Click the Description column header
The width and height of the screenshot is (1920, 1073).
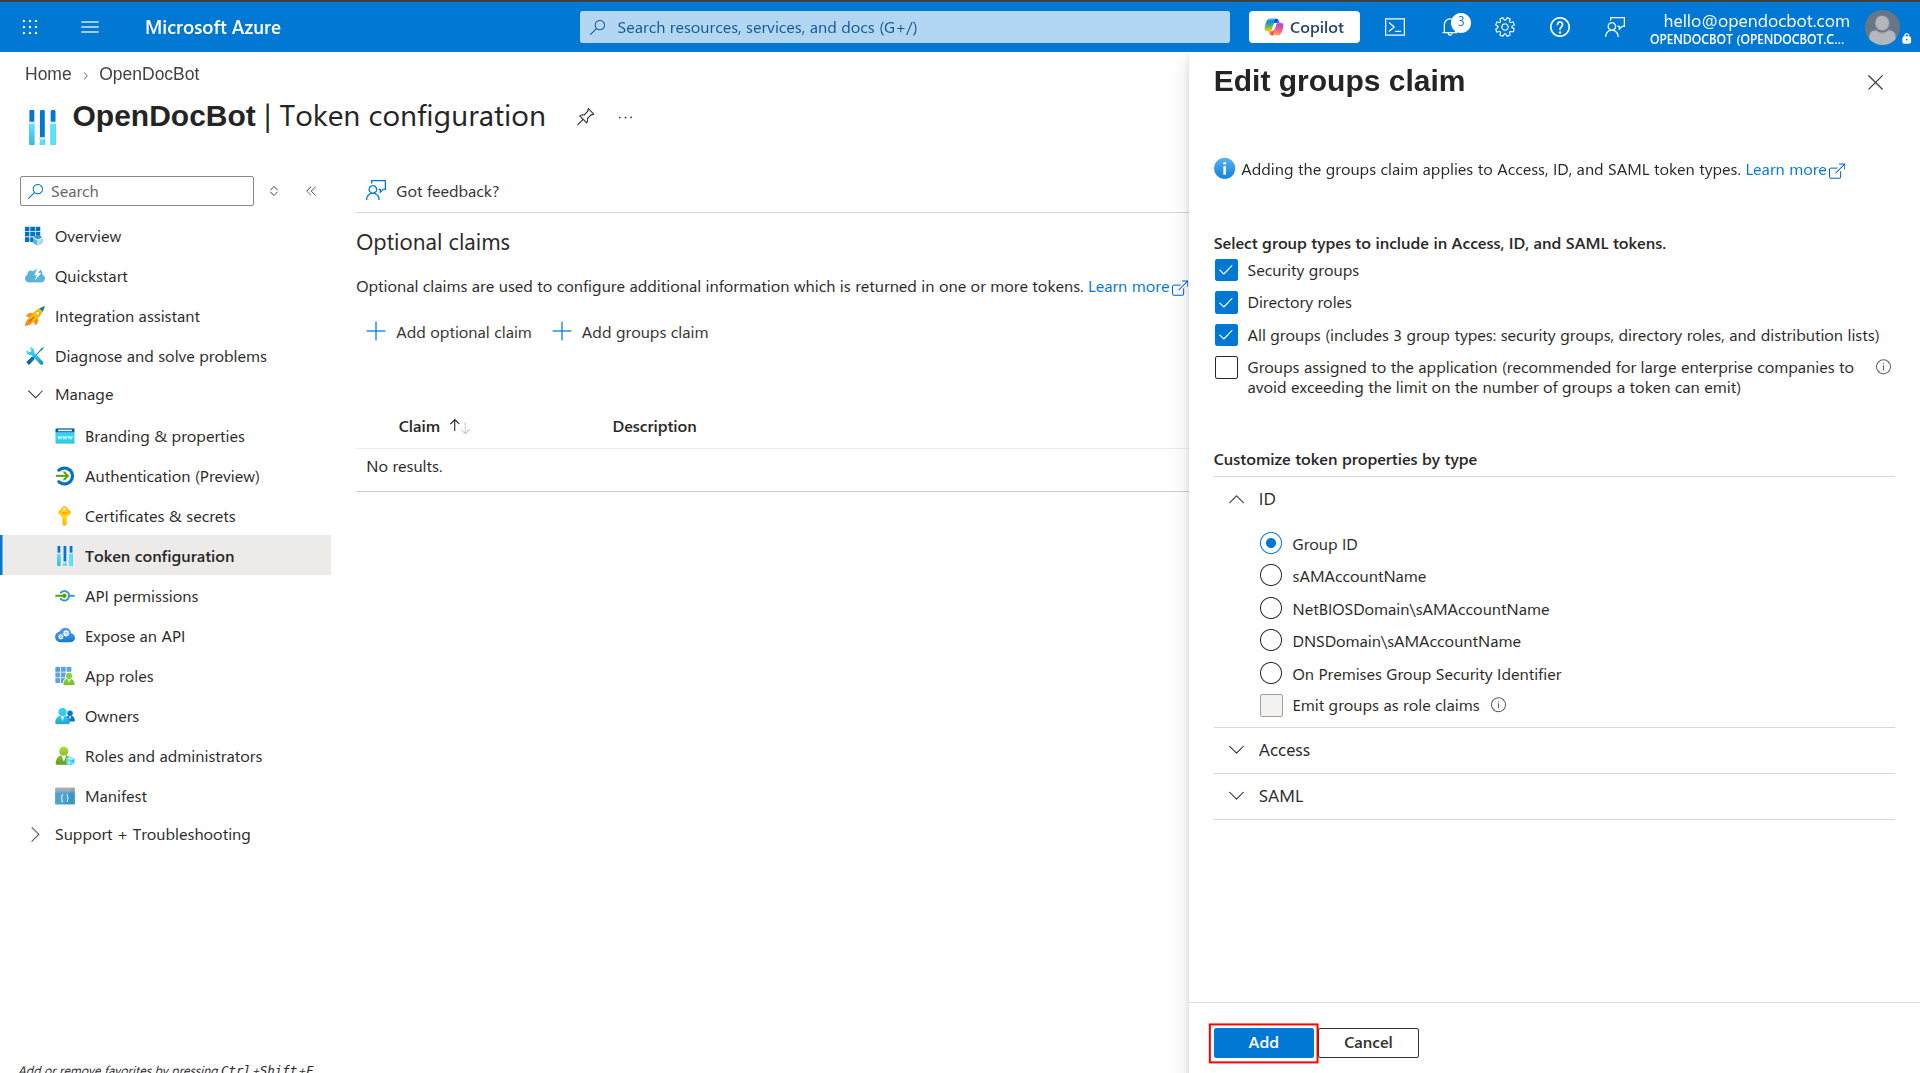tap(654, 426)
